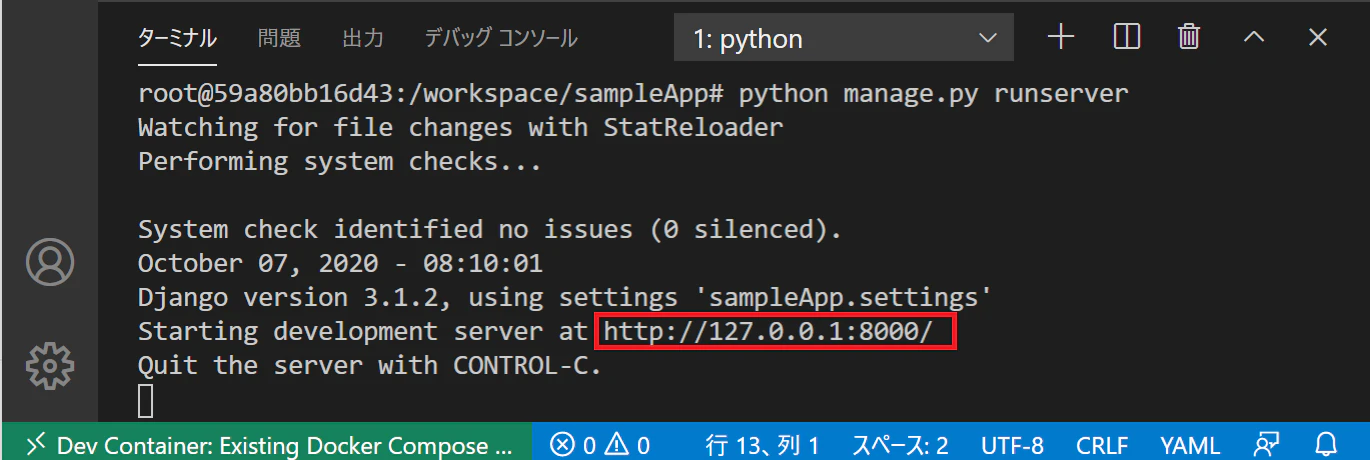Open the Accounts icon in activity bar
This screenshot has height=460, width=1370.
49,262
